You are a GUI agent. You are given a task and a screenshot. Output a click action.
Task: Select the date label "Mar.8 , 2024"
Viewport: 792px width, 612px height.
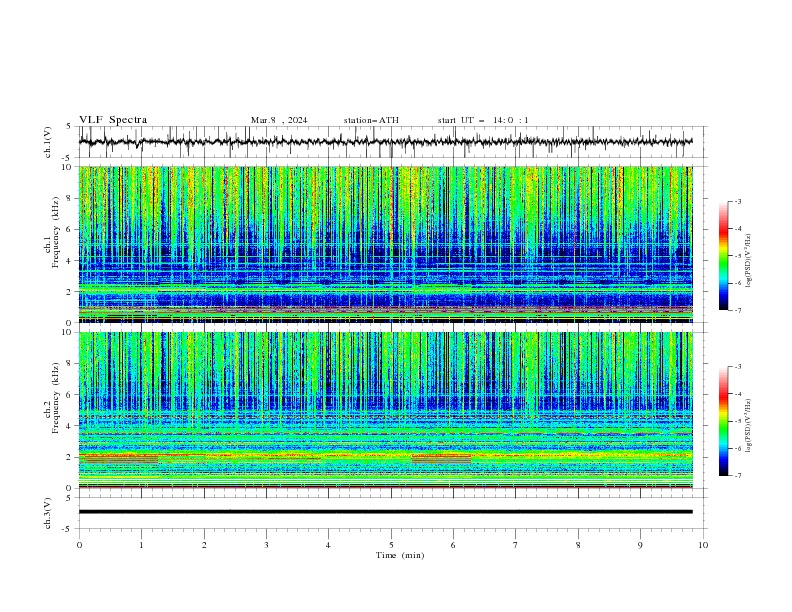coord(279,120)
